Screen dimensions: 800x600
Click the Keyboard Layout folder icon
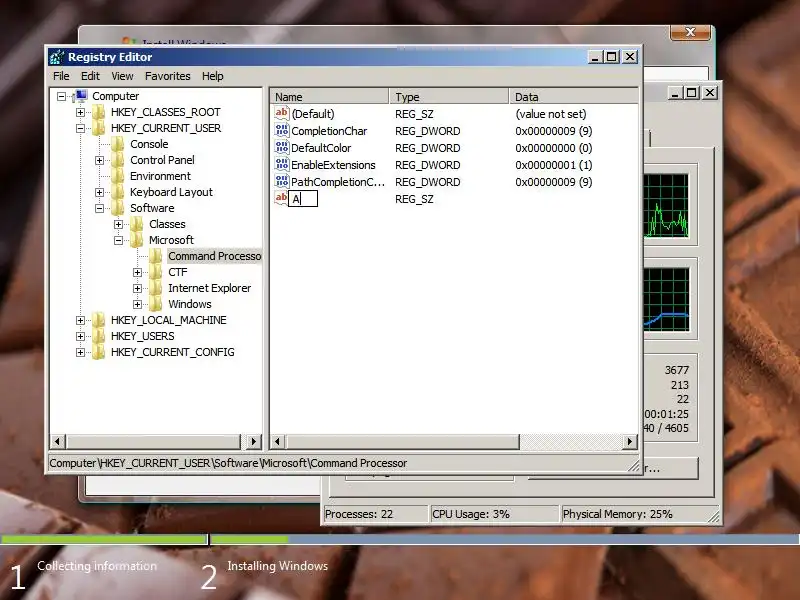118,192
